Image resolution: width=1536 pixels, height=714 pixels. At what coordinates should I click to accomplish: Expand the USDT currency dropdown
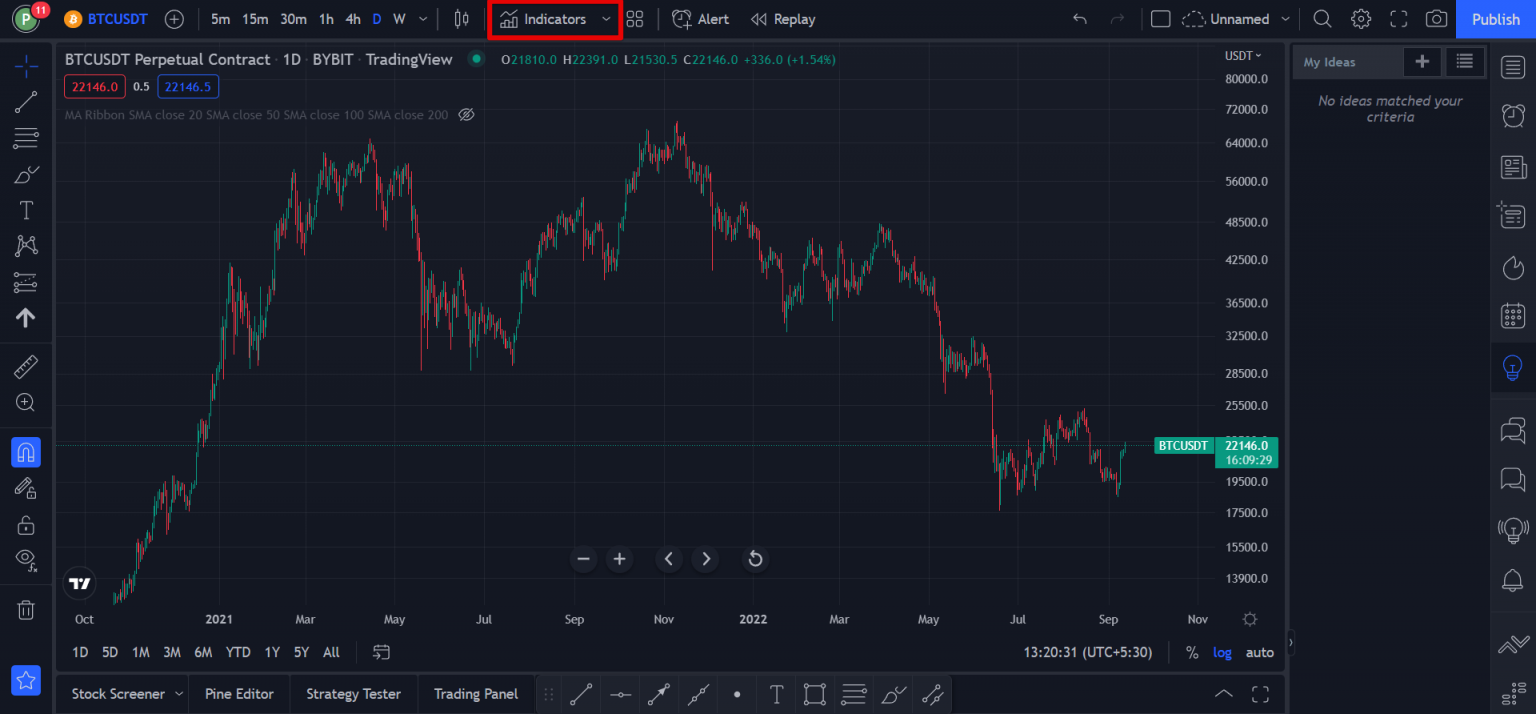tap(1243, 55)
